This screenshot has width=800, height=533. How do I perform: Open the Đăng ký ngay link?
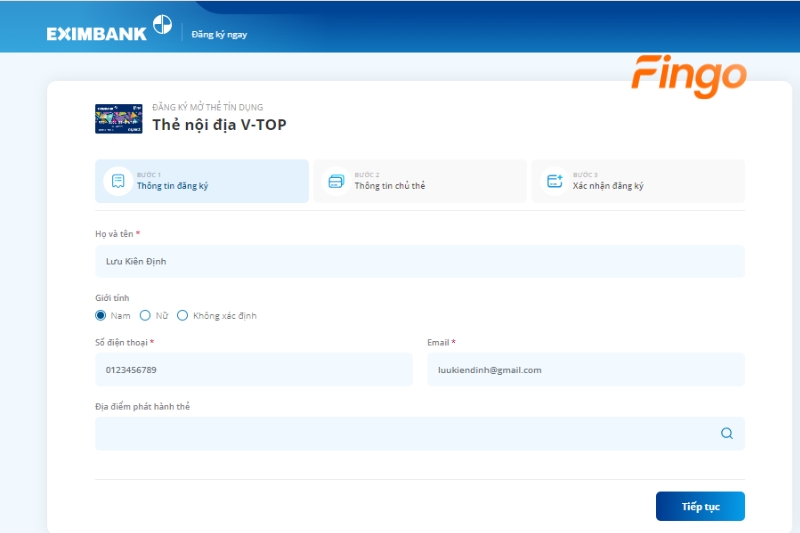[219, 35]
